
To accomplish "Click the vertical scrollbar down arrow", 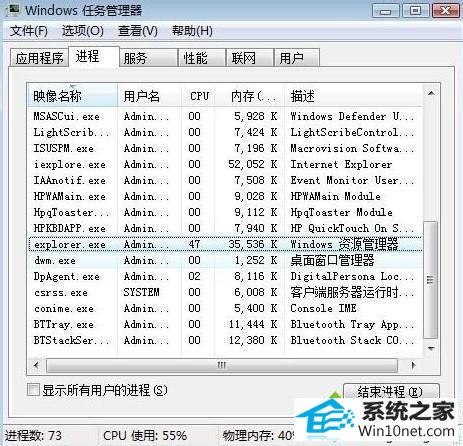I will [431, 349].
